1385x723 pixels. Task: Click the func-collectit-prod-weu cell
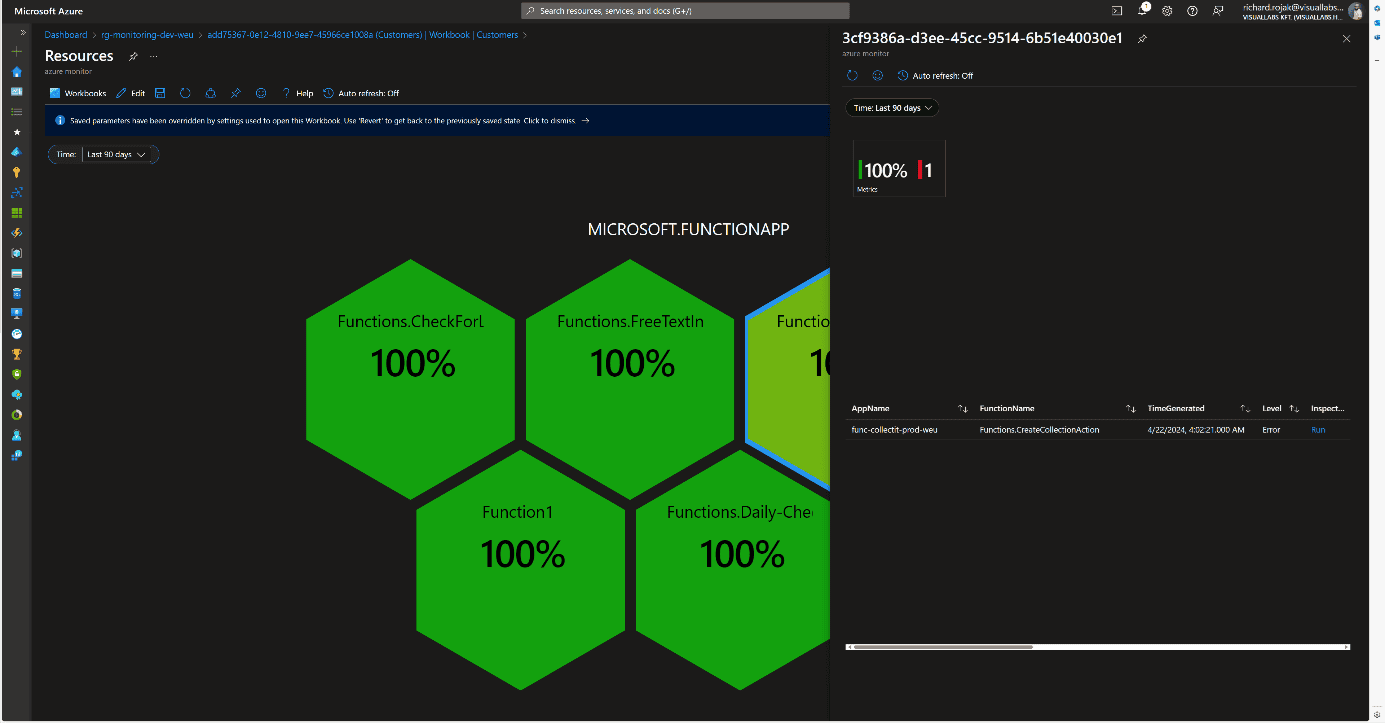[894, 430]
